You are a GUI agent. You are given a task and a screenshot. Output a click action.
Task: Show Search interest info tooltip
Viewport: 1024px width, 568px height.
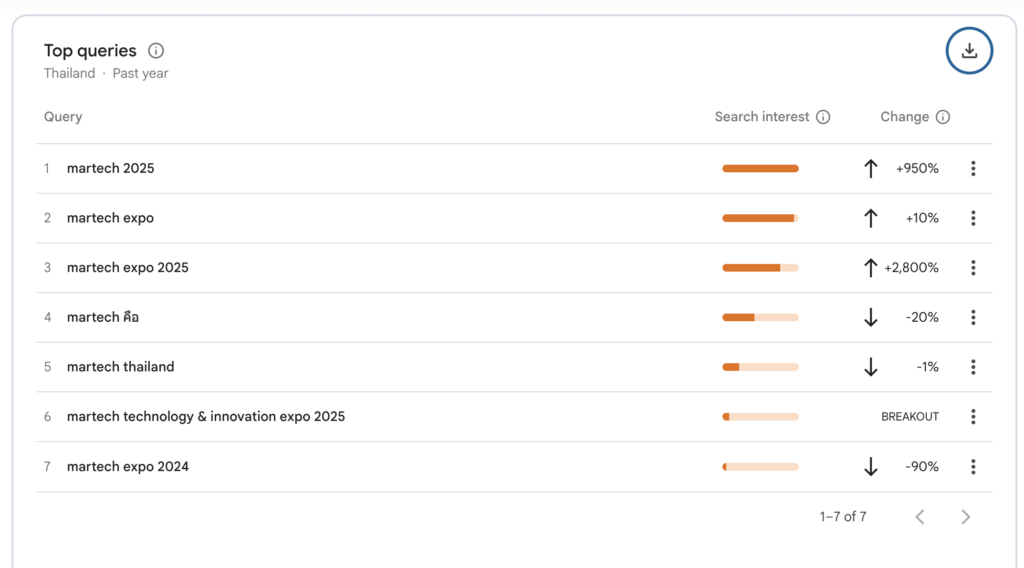(x=823, y=117)
